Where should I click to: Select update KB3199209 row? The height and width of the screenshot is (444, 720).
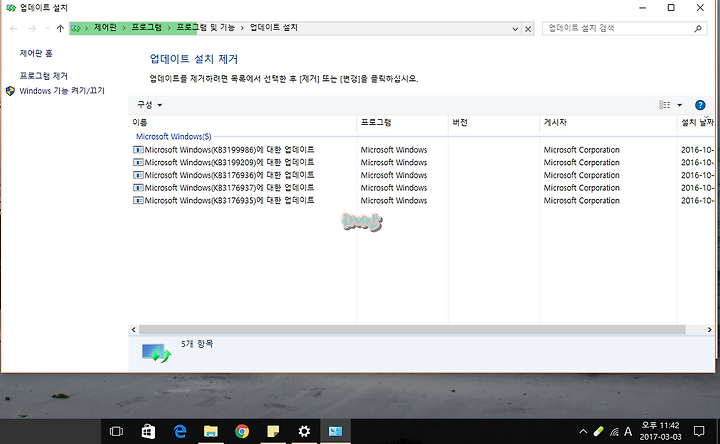pyautogui.click(x=422, y=163)
